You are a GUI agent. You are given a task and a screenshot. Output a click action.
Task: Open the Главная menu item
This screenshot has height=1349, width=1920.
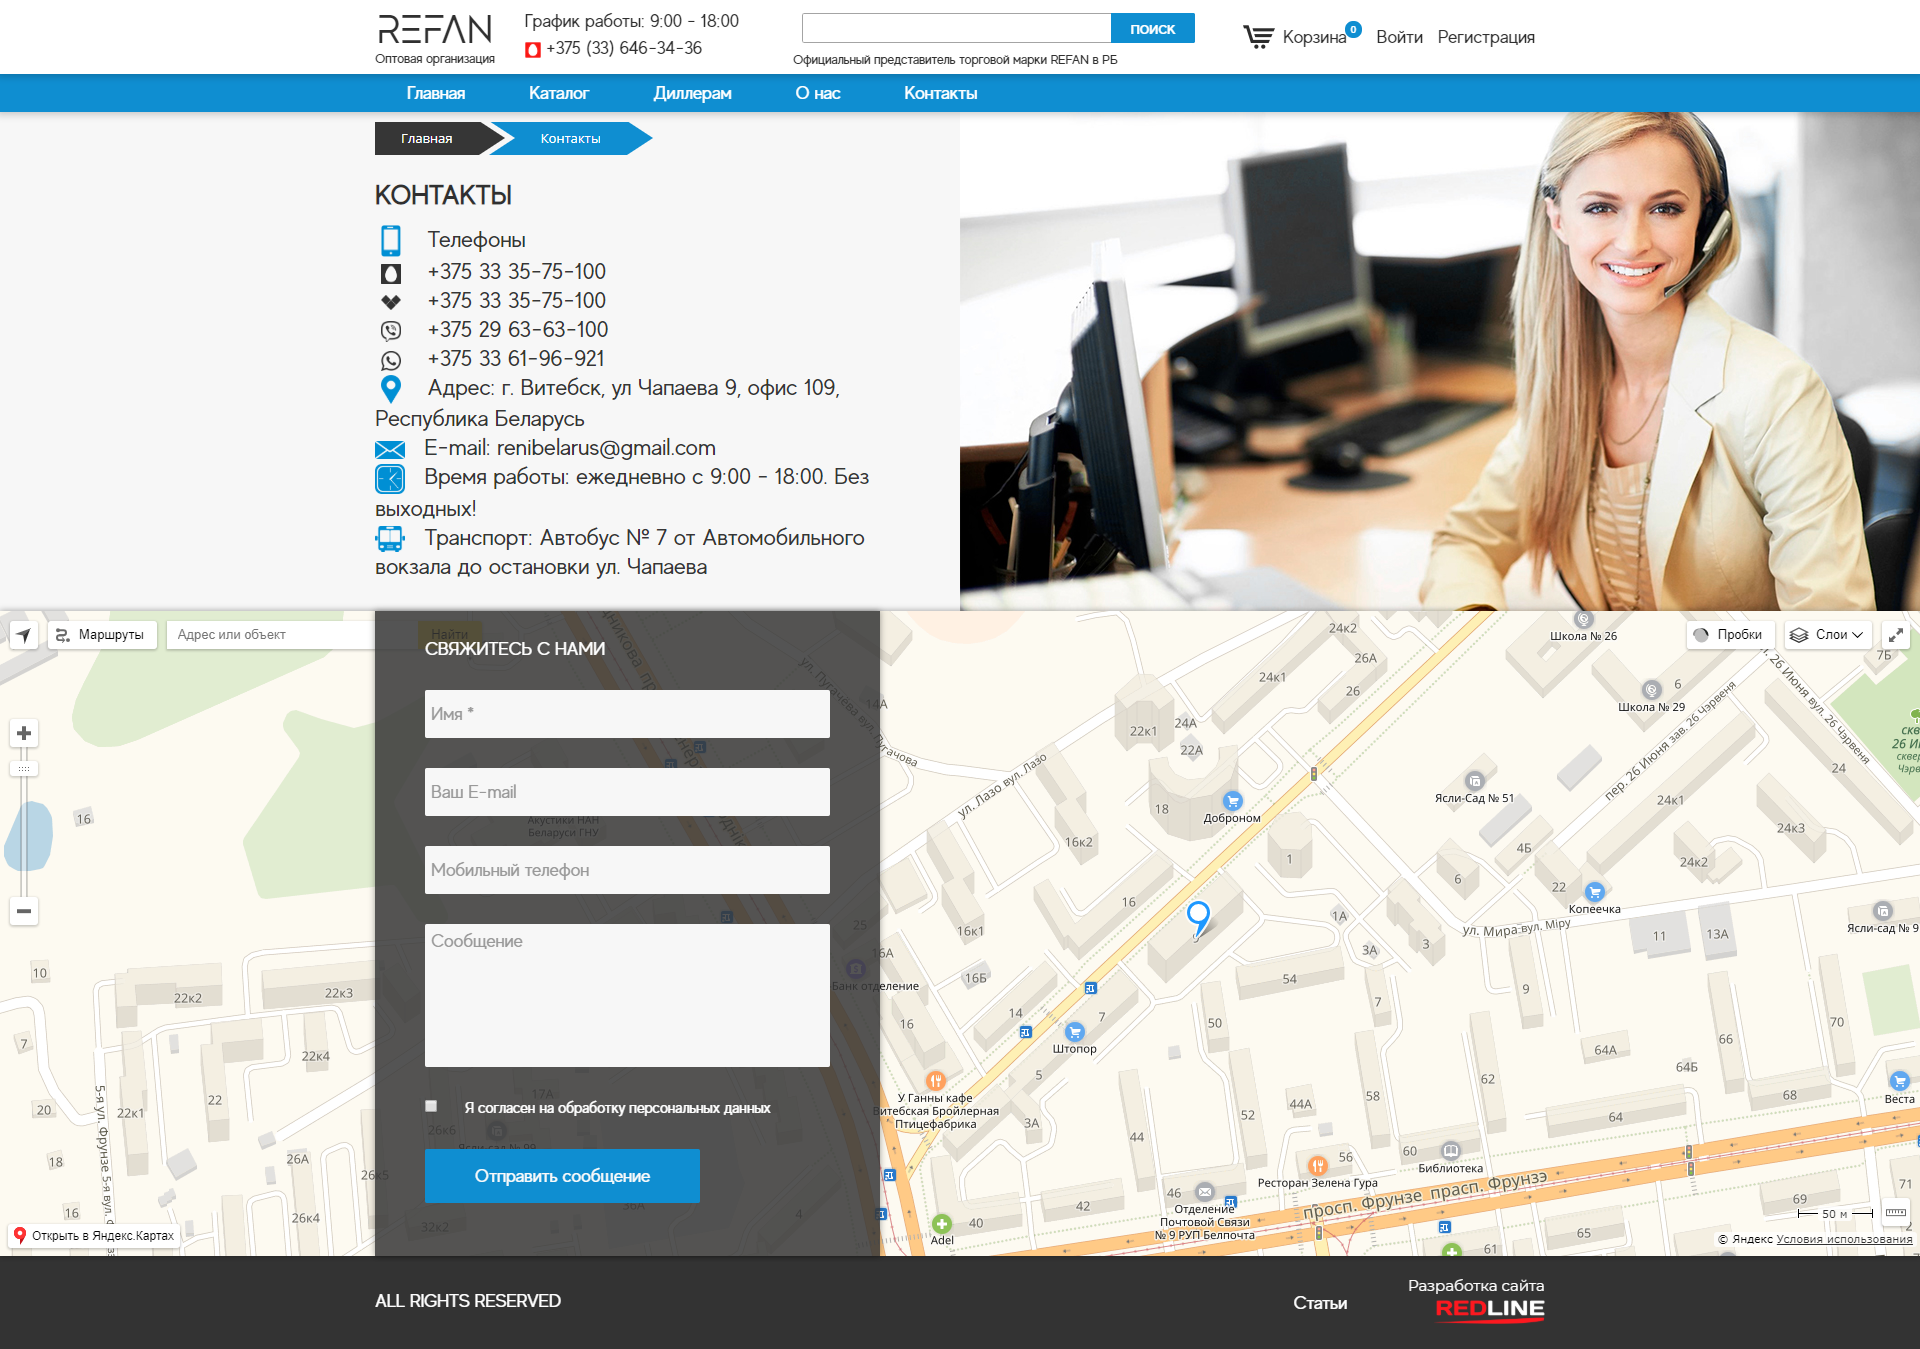[x=435, y=93]
